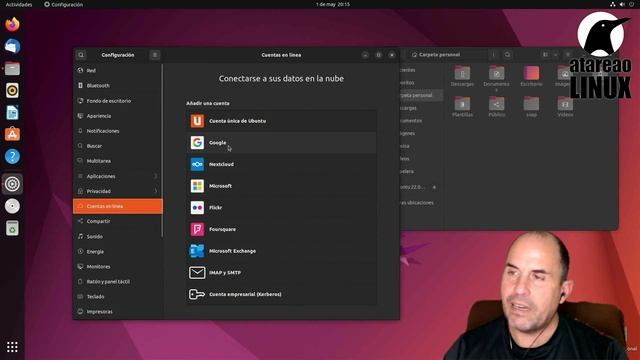Click the search icon in Configuración

coord(81,55)
